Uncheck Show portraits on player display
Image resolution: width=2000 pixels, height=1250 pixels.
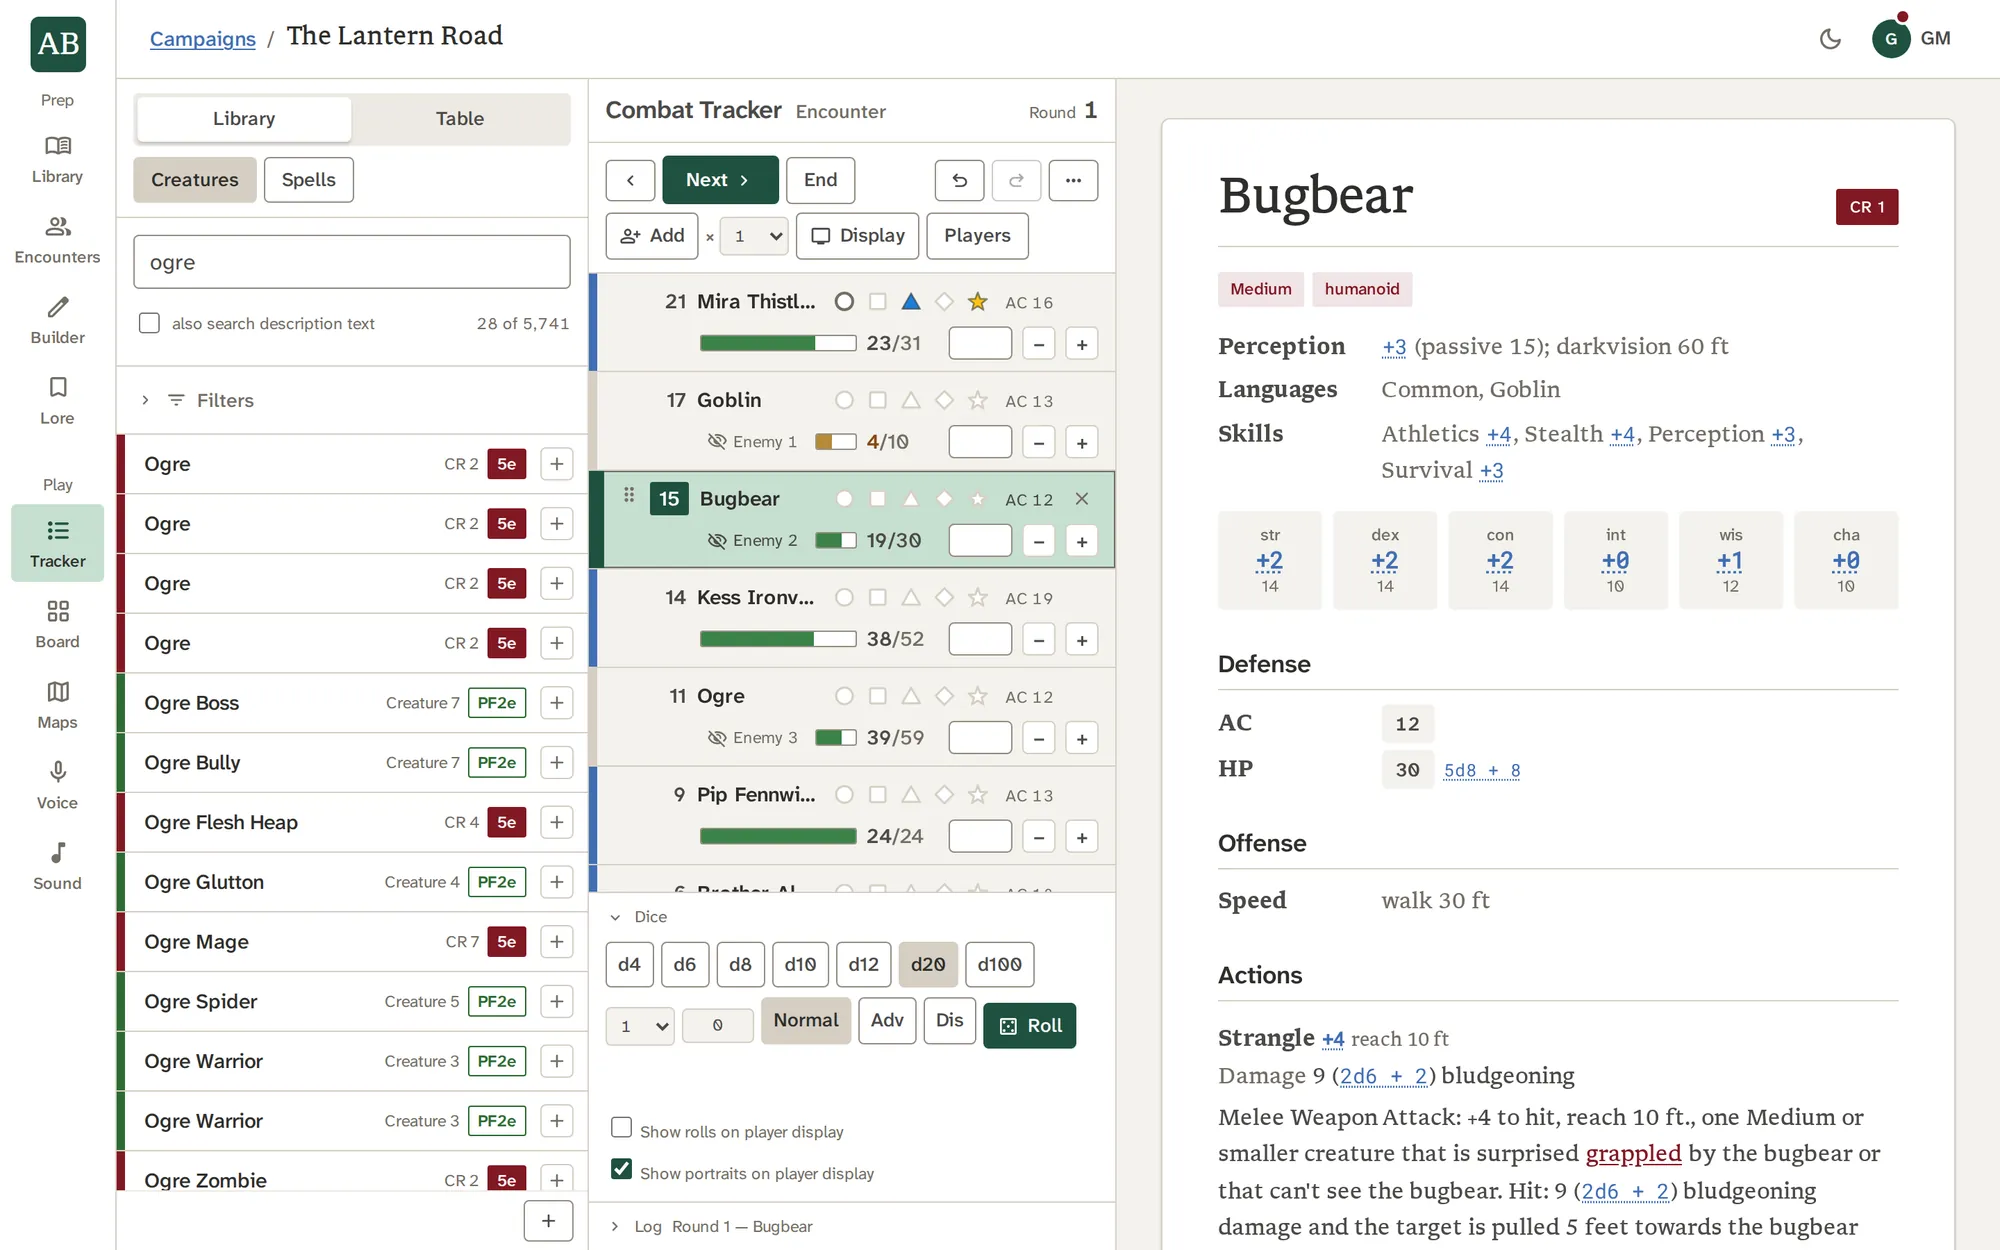click(621, 1169)
